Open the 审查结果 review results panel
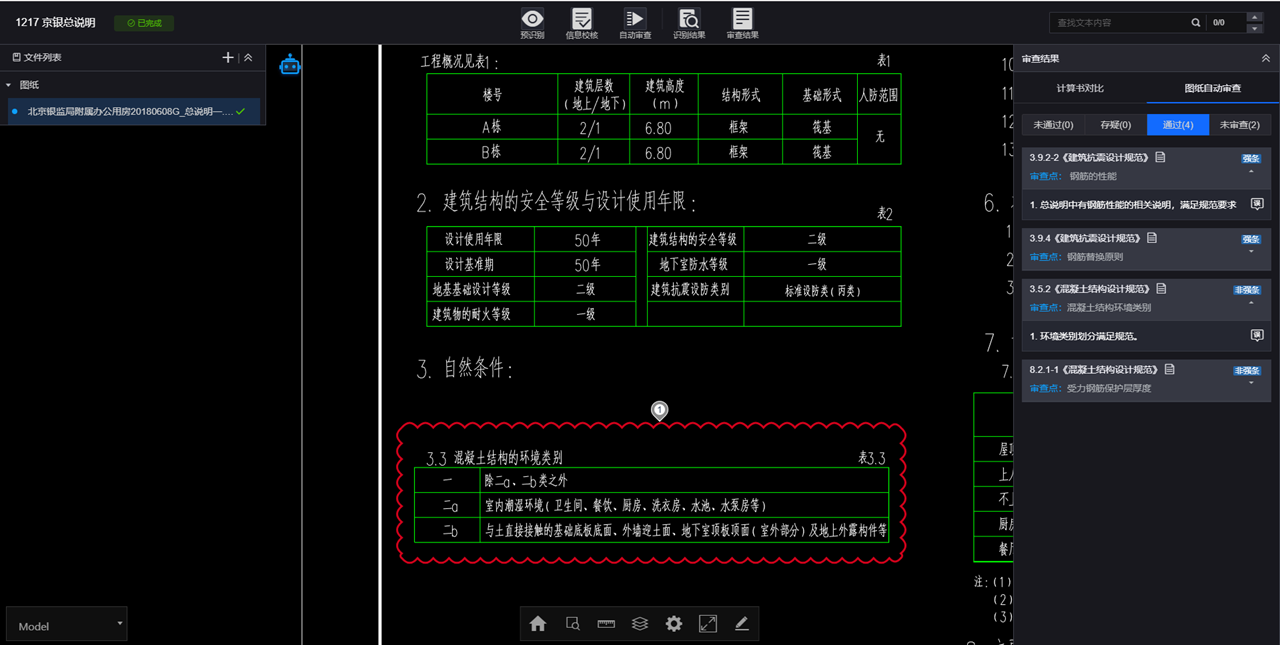This screenshot has height=645, width=1280. 741,22
